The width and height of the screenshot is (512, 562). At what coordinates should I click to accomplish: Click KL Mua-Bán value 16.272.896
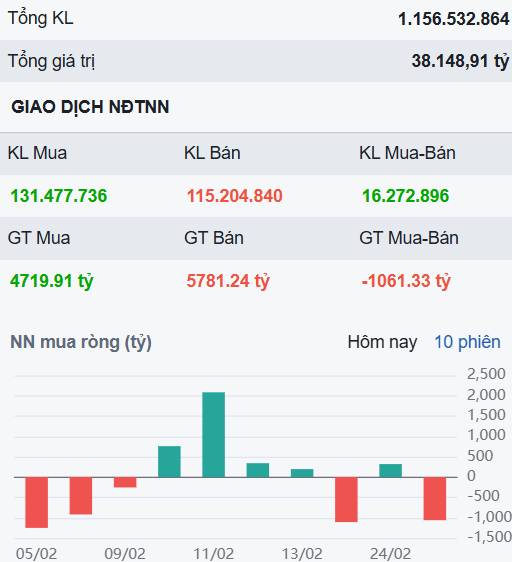click(x=406, y=196)
